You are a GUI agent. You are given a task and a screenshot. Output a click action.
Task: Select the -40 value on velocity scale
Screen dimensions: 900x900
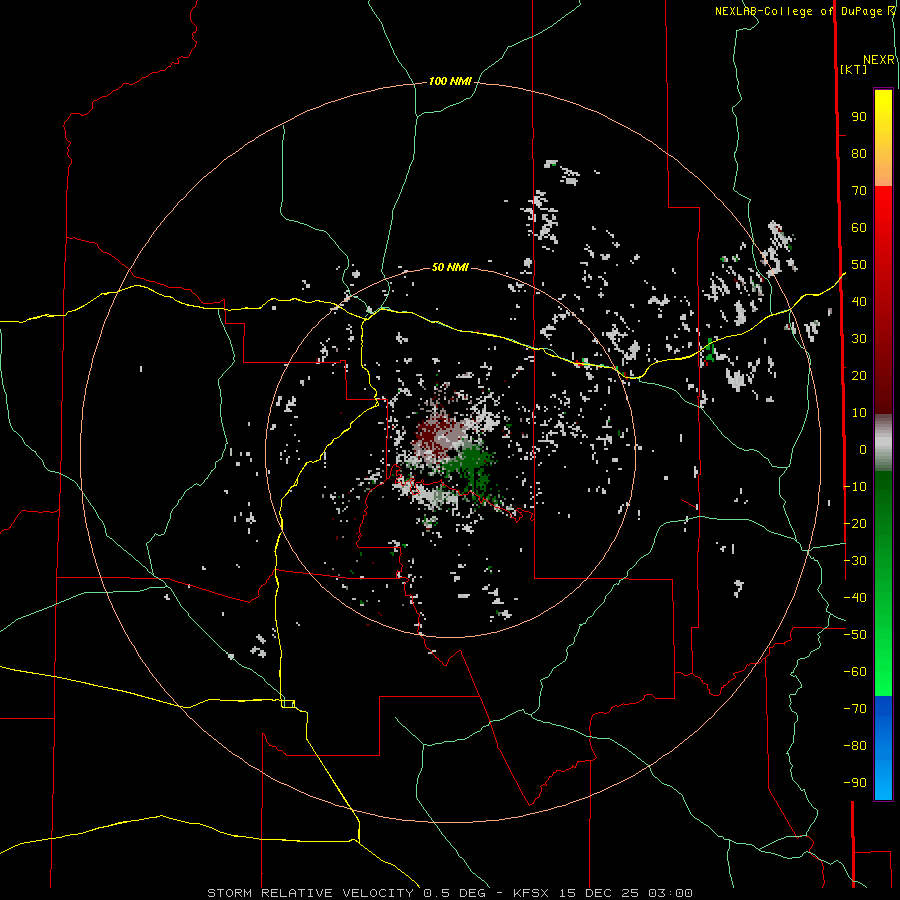855,598
